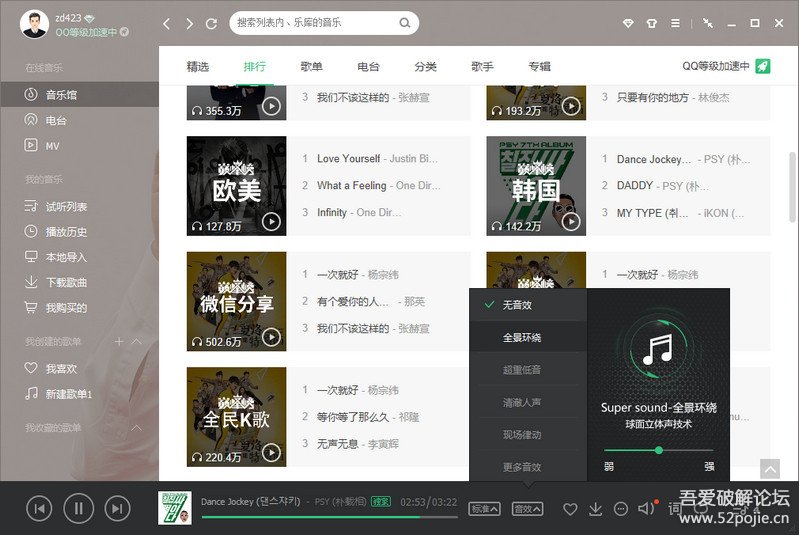The width and height of the screenshot is (799, 535).
Task: Switch to mini mode with the shrink arrows icon
Action: (x=708, y=23)
